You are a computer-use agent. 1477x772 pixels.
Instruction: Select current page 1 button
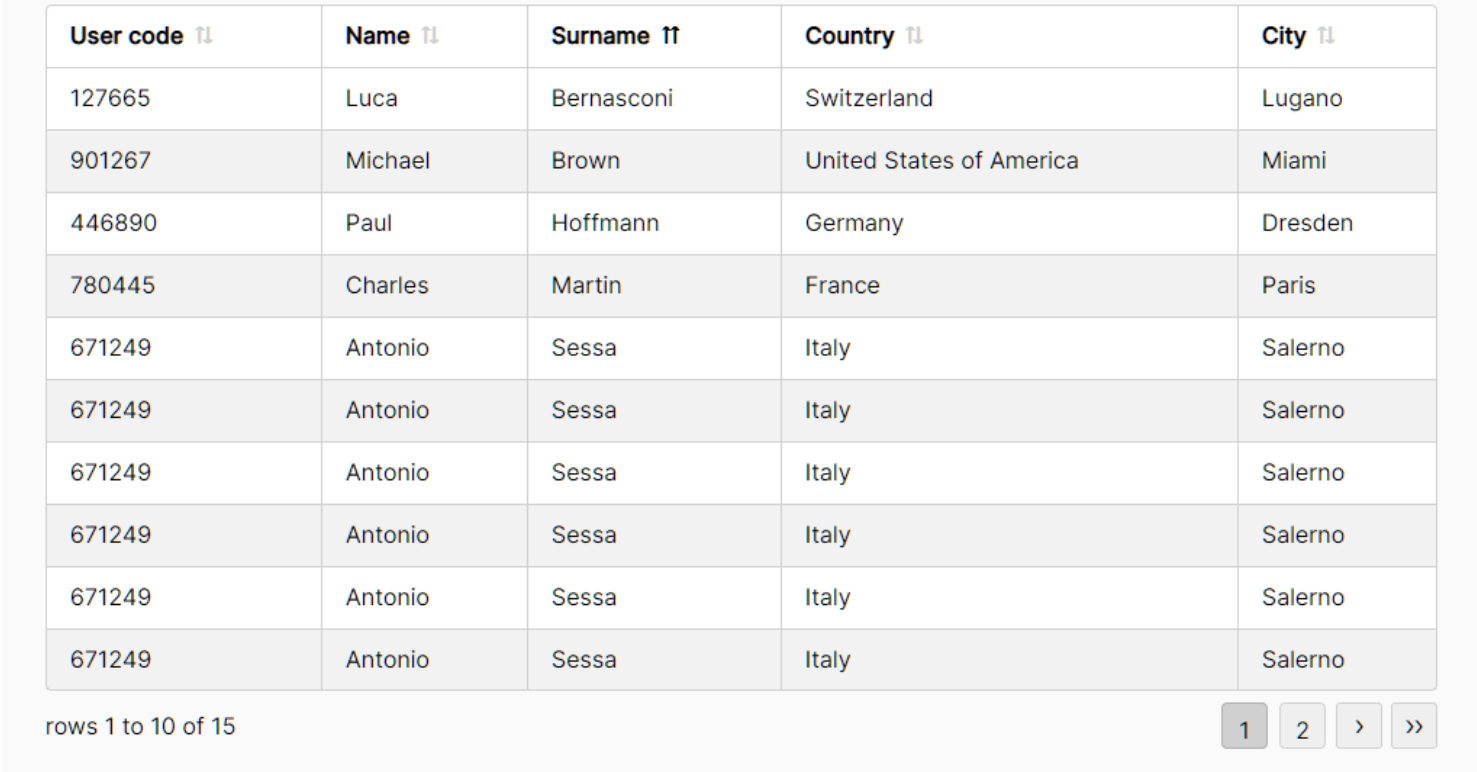[1244, 726]
